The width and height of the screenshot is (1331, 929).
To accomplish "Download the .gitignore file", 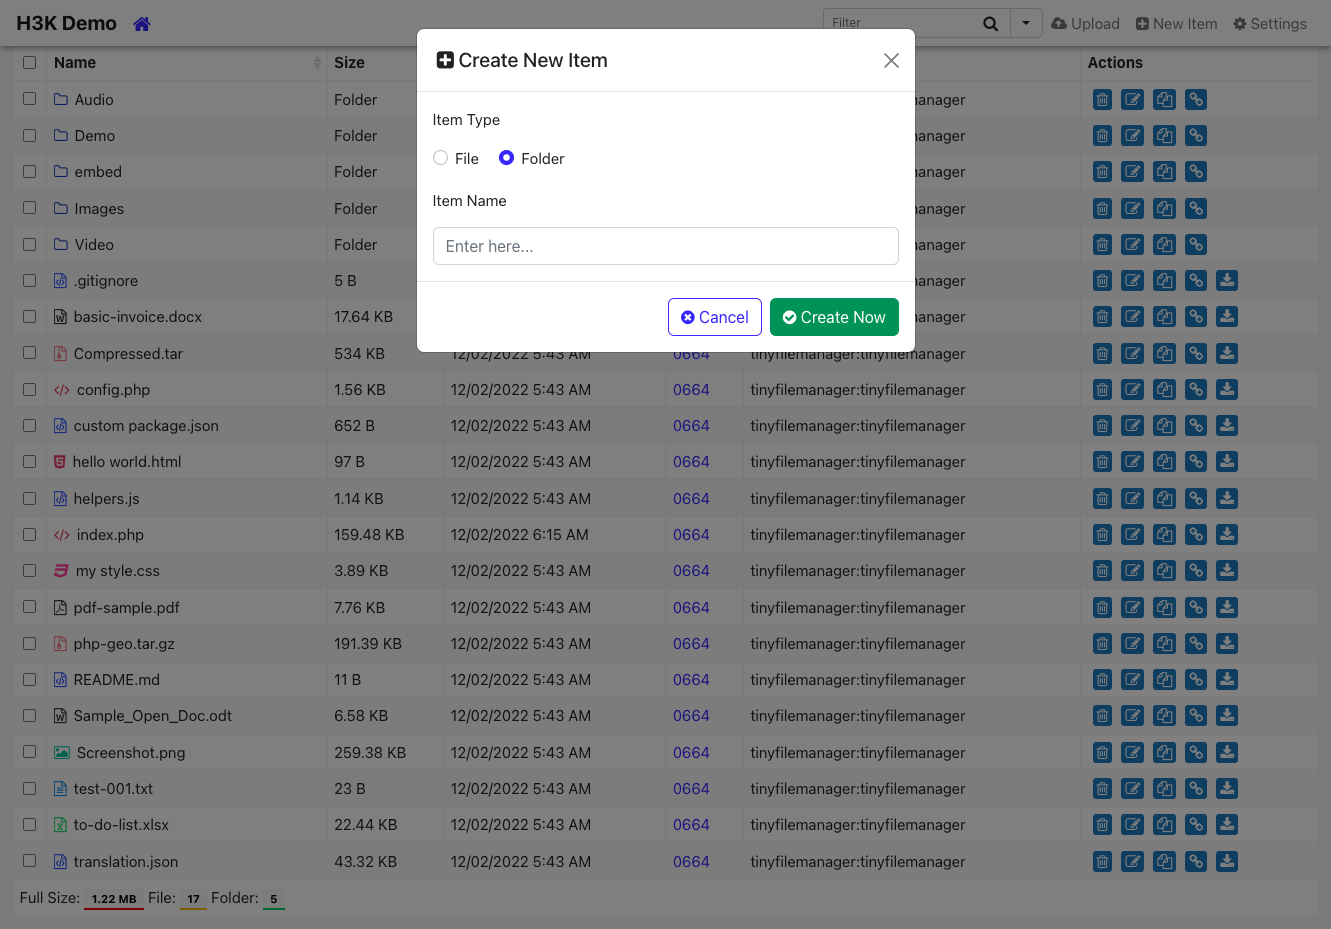I will point(1227,281).
